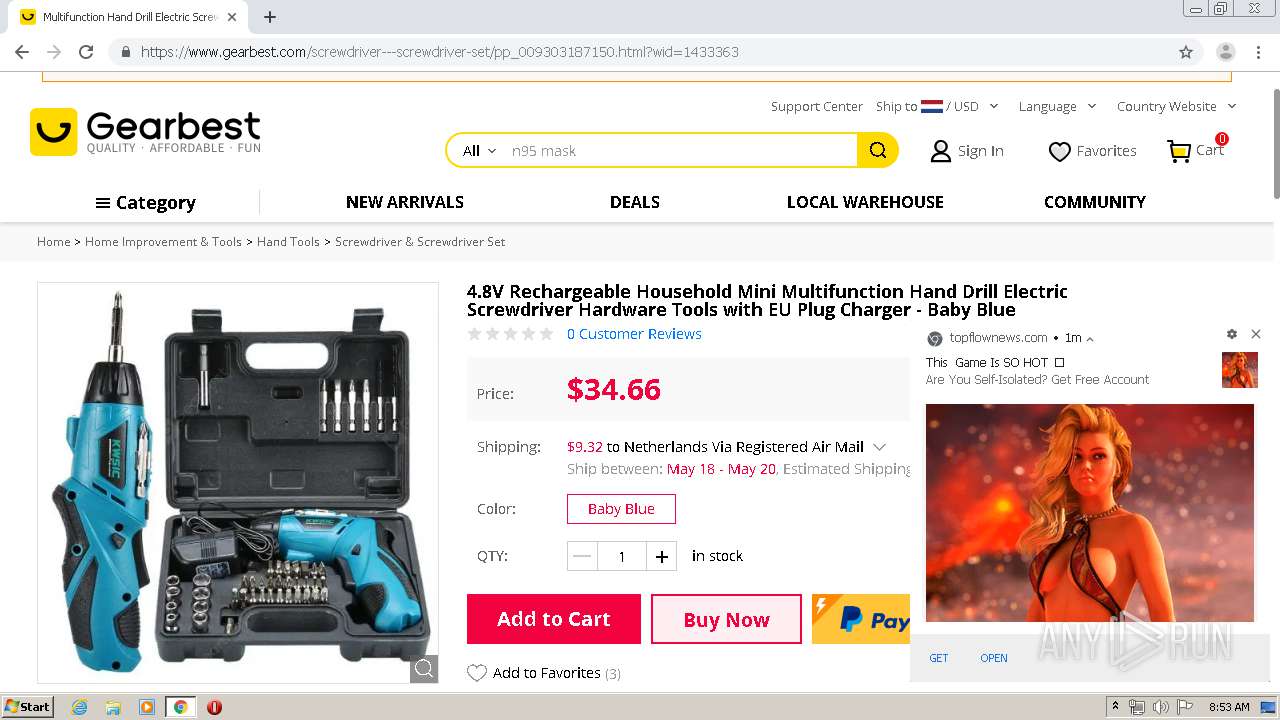
Task: Reload the page
Action: 86,52
